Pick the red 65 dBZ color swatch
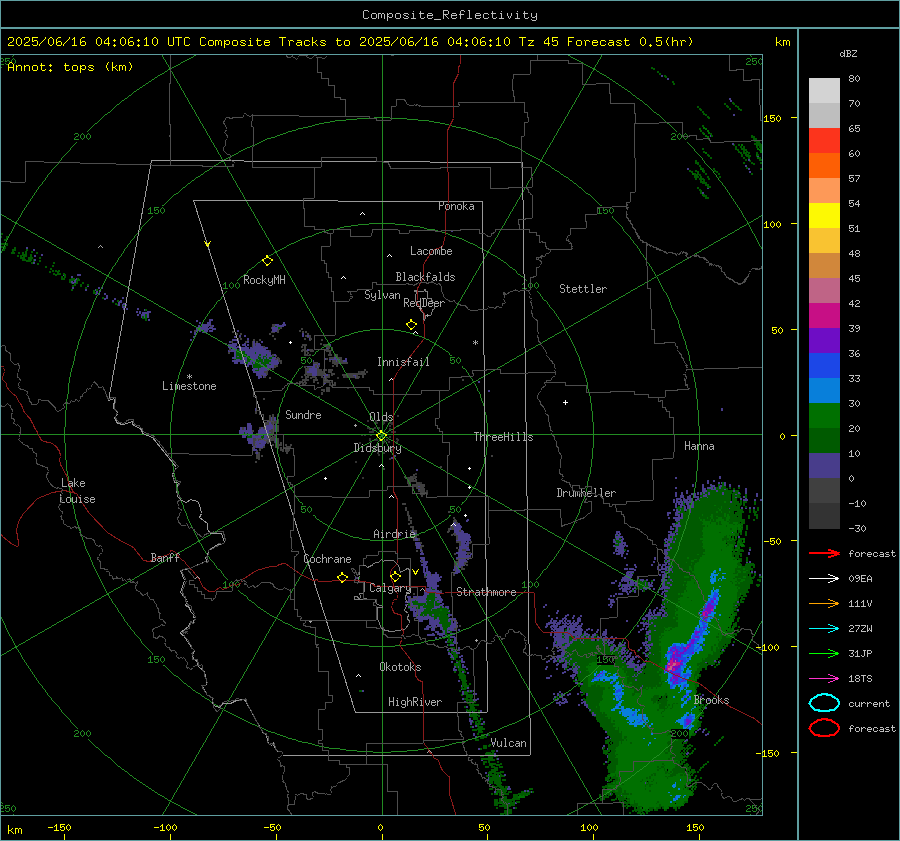This screenshot has height=841, width=900. pos(824,141)
